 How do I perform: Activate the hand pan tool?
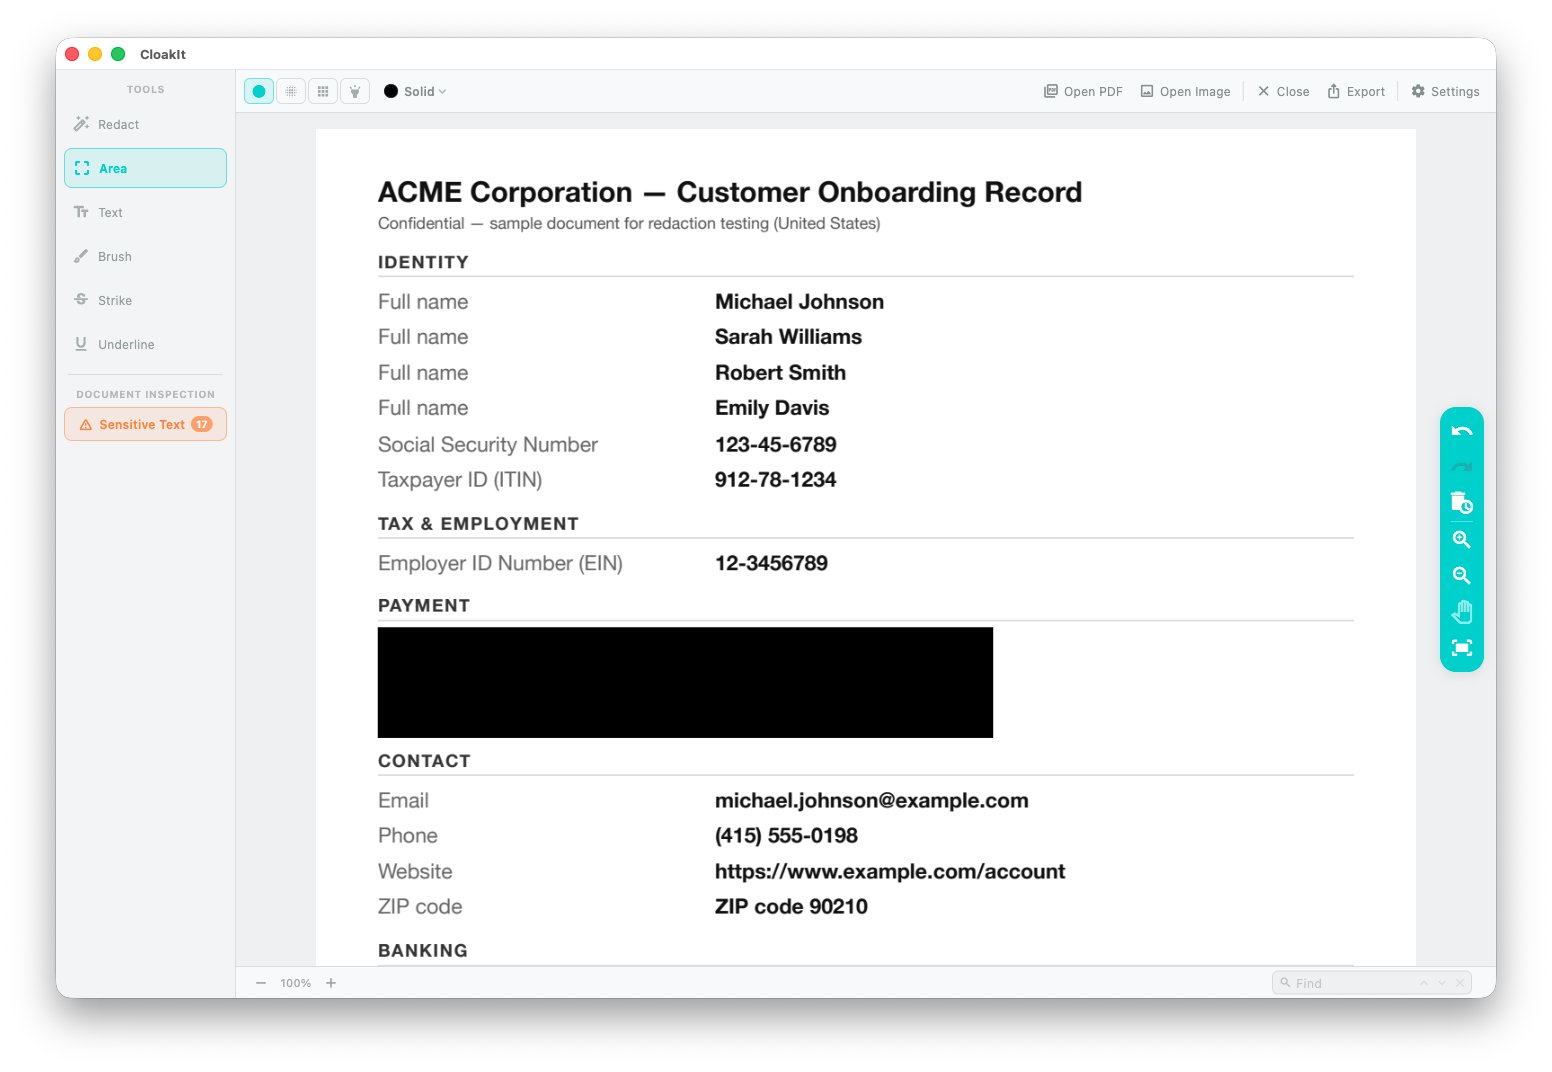pyautogui.click(x=1461, y=611)
